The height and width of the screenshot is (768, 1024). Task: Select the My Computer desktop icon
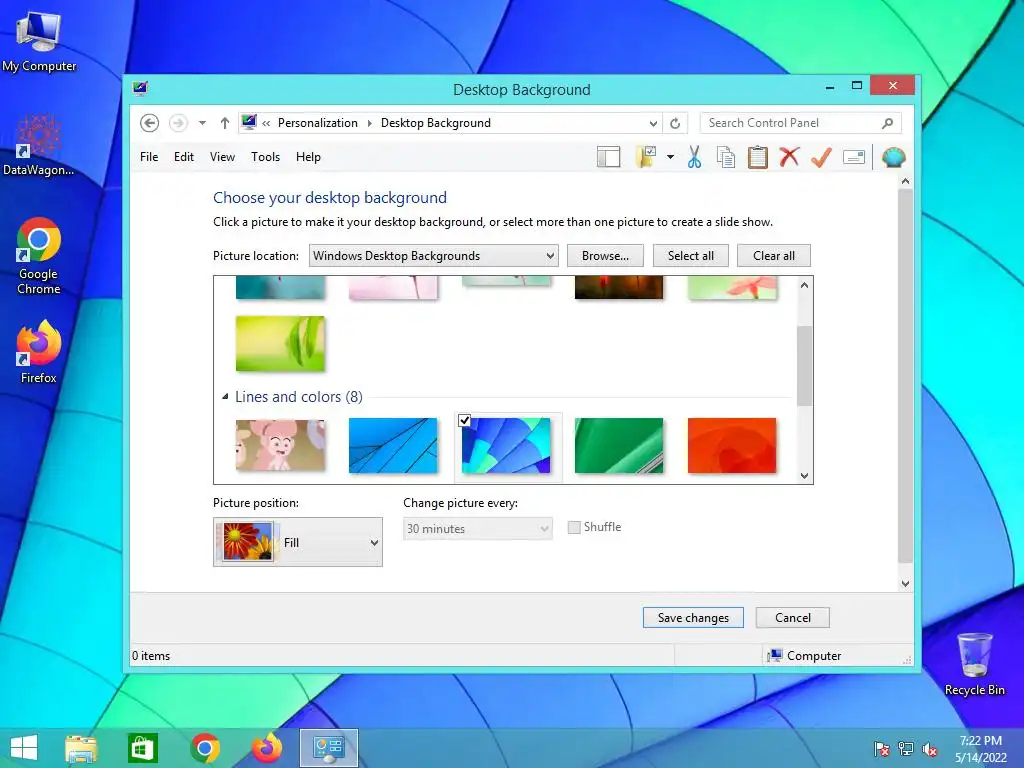tap(39, 41)
